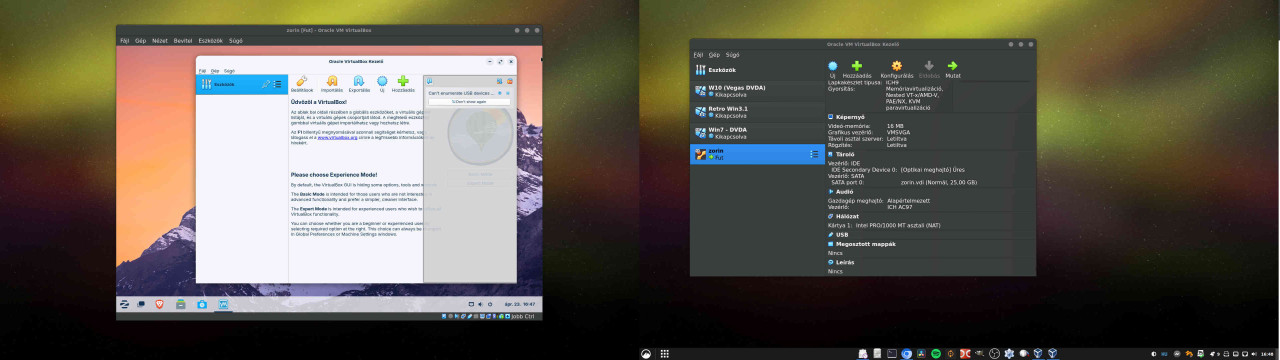
Task: Open Súgó menu in host VirtualBox Manager
Action: (733, 54)
